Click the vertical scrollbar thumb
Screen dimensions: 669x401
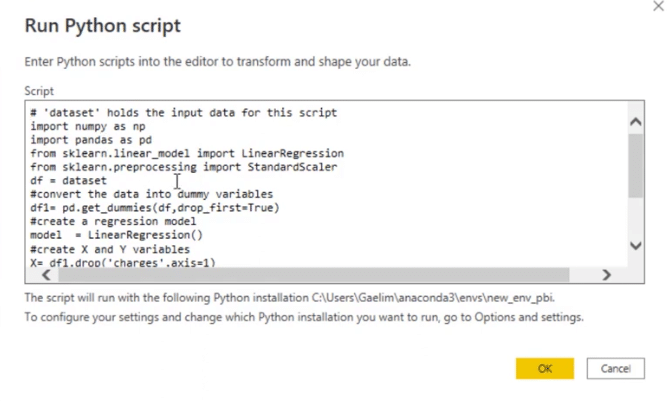(x=636, y=166)
